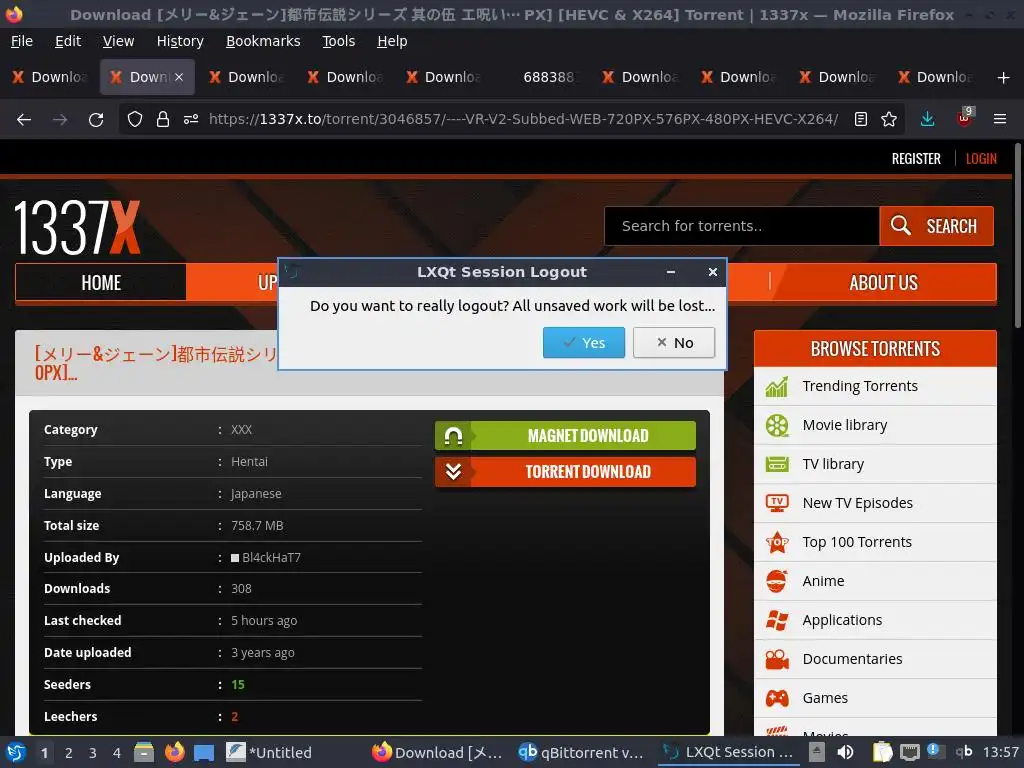Click the Trending Torrents chart icon
The width and height of the screenshot is (1024, 768).
pos(776,387)
